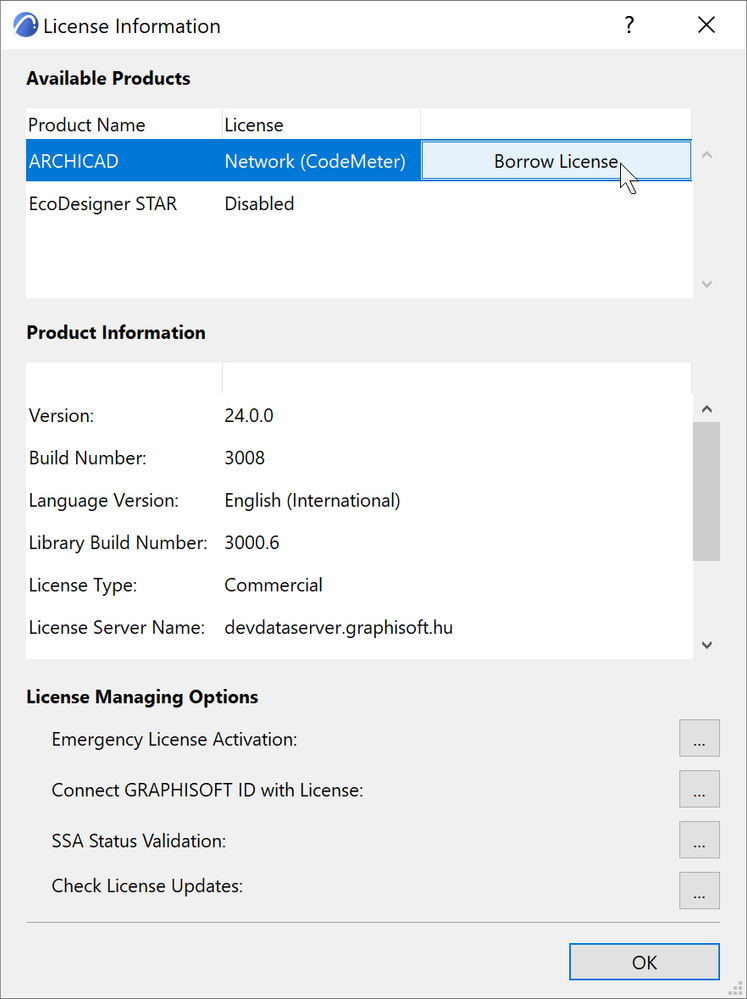
Task: Click Check License Updates ellipsis button
Action: tap(699, 889)
